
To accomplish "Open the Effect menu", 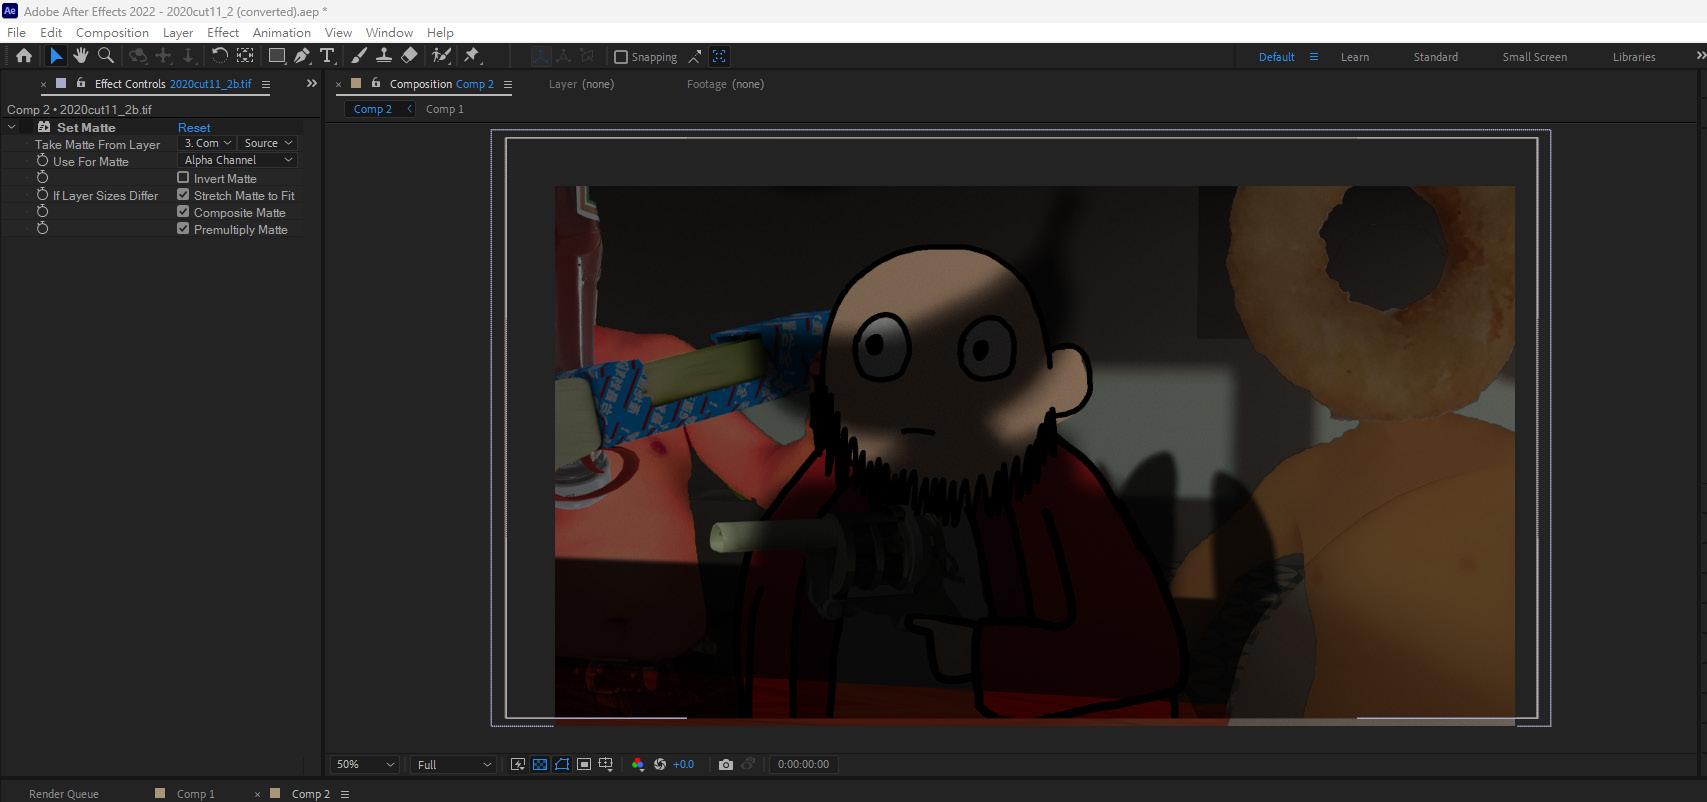I will point(223,32).
